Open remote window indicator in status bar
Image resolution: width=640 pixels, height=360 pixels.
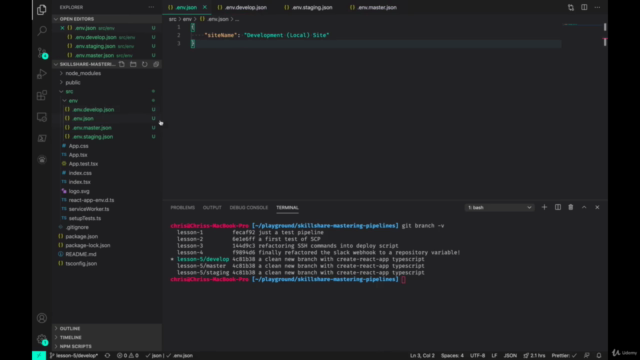point(39,356)
